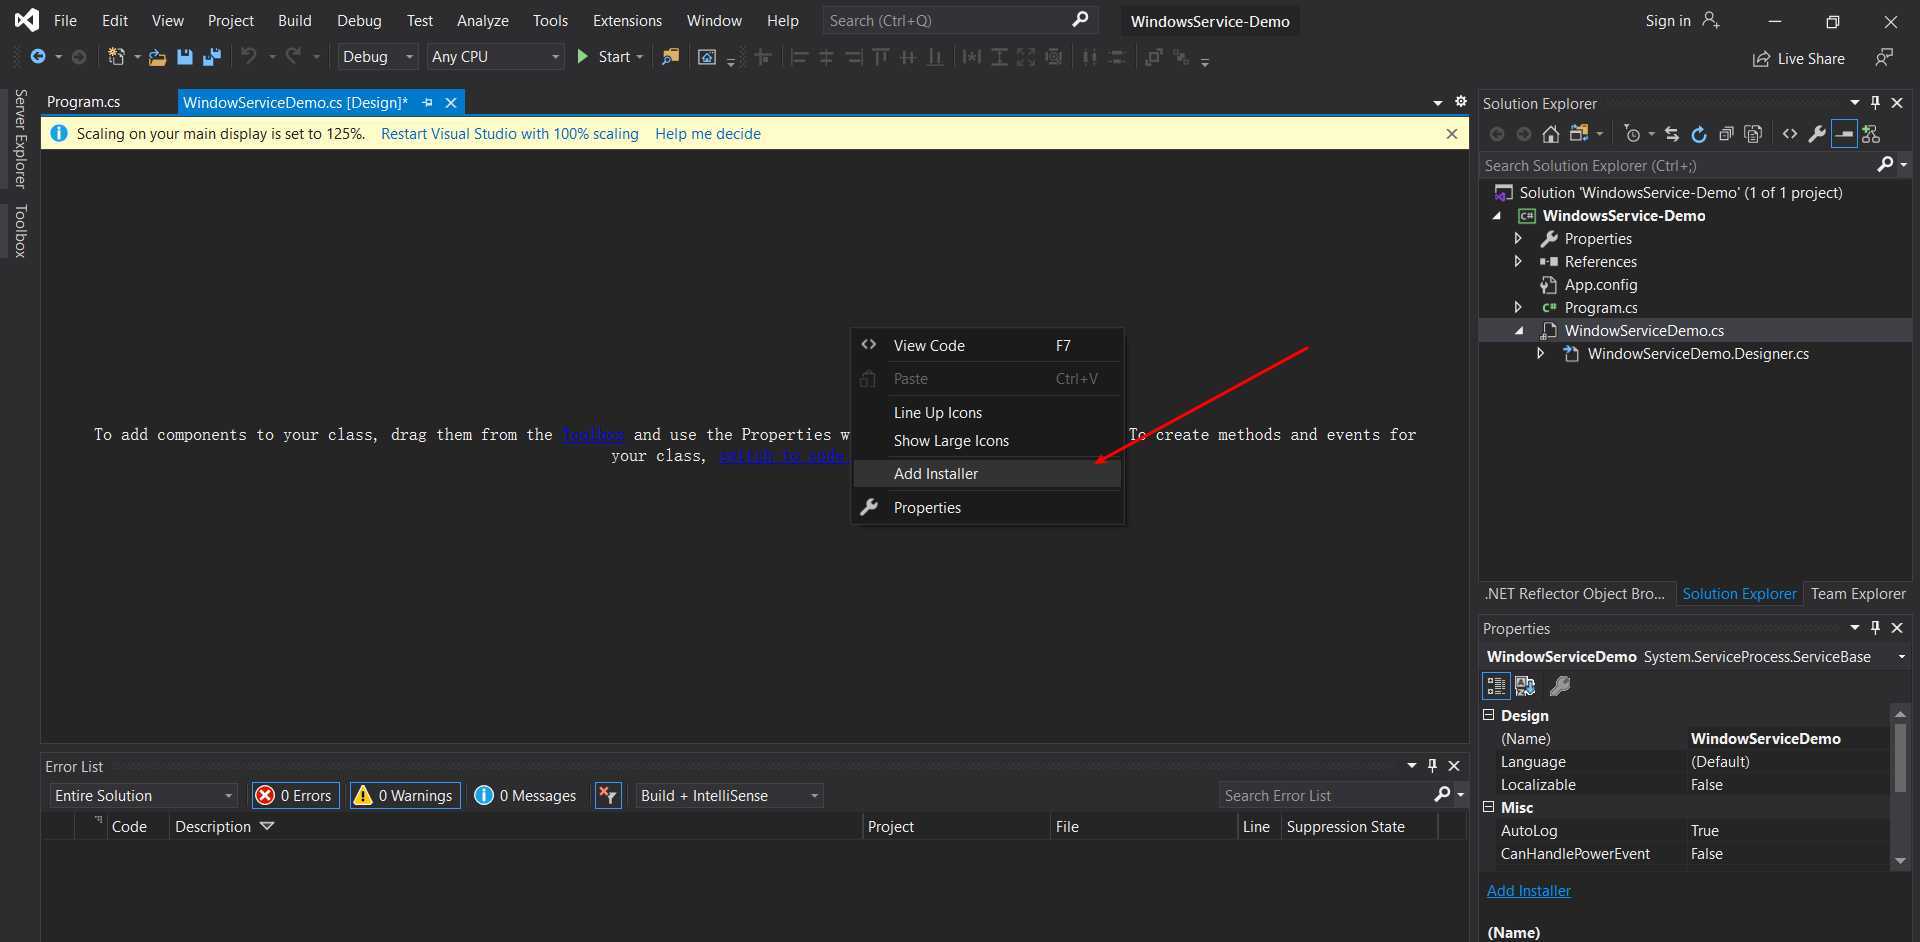
Task: Click the Property Pages wrench icon
Action: coord(1560,686)
